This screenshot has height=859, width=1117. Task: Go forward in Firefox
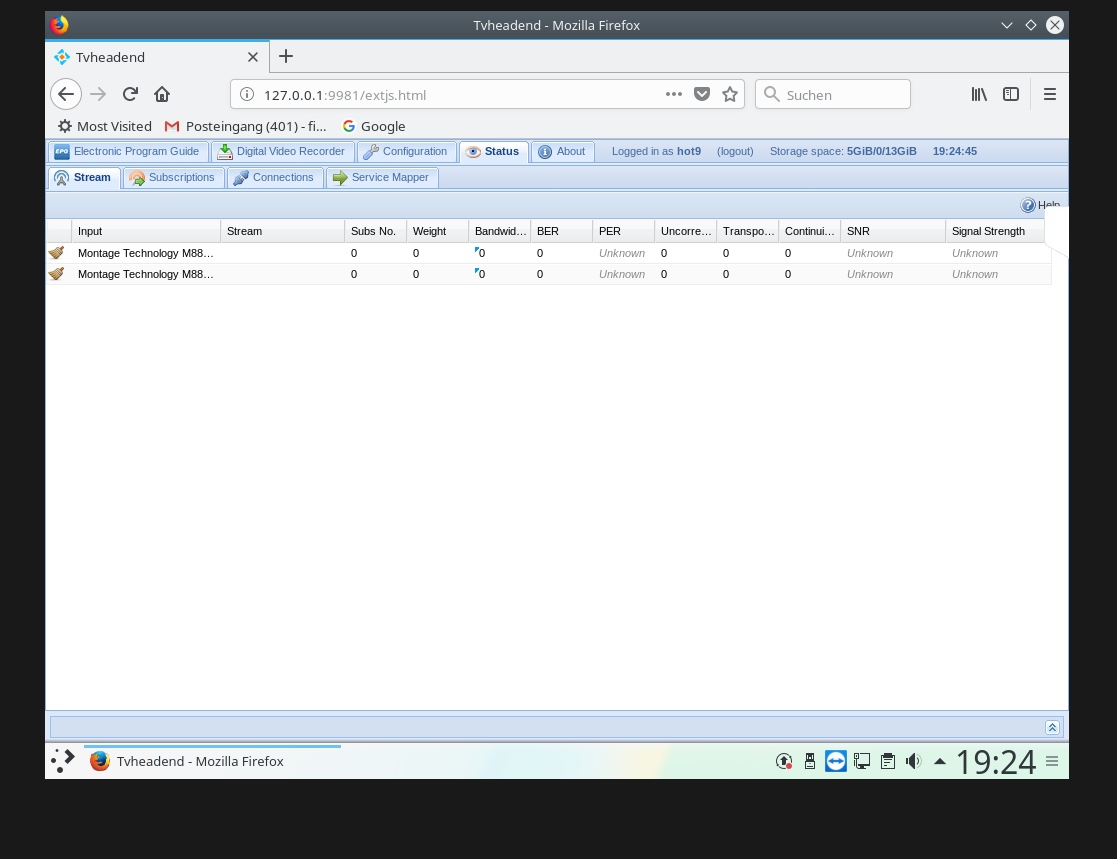click(98, 94)
